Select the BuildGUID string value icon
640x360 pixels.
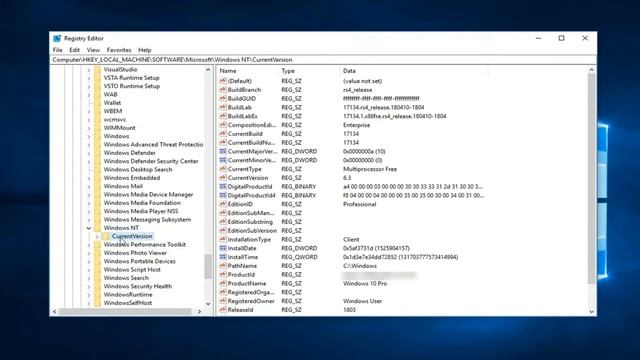click(x=223, y=98)
